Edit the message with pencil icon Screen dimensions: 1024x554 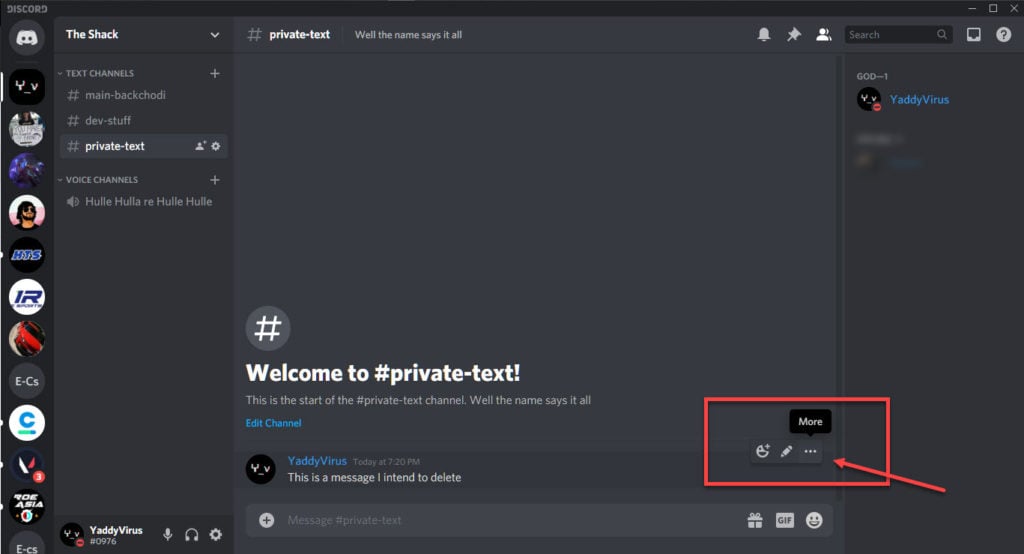point(786,451)
